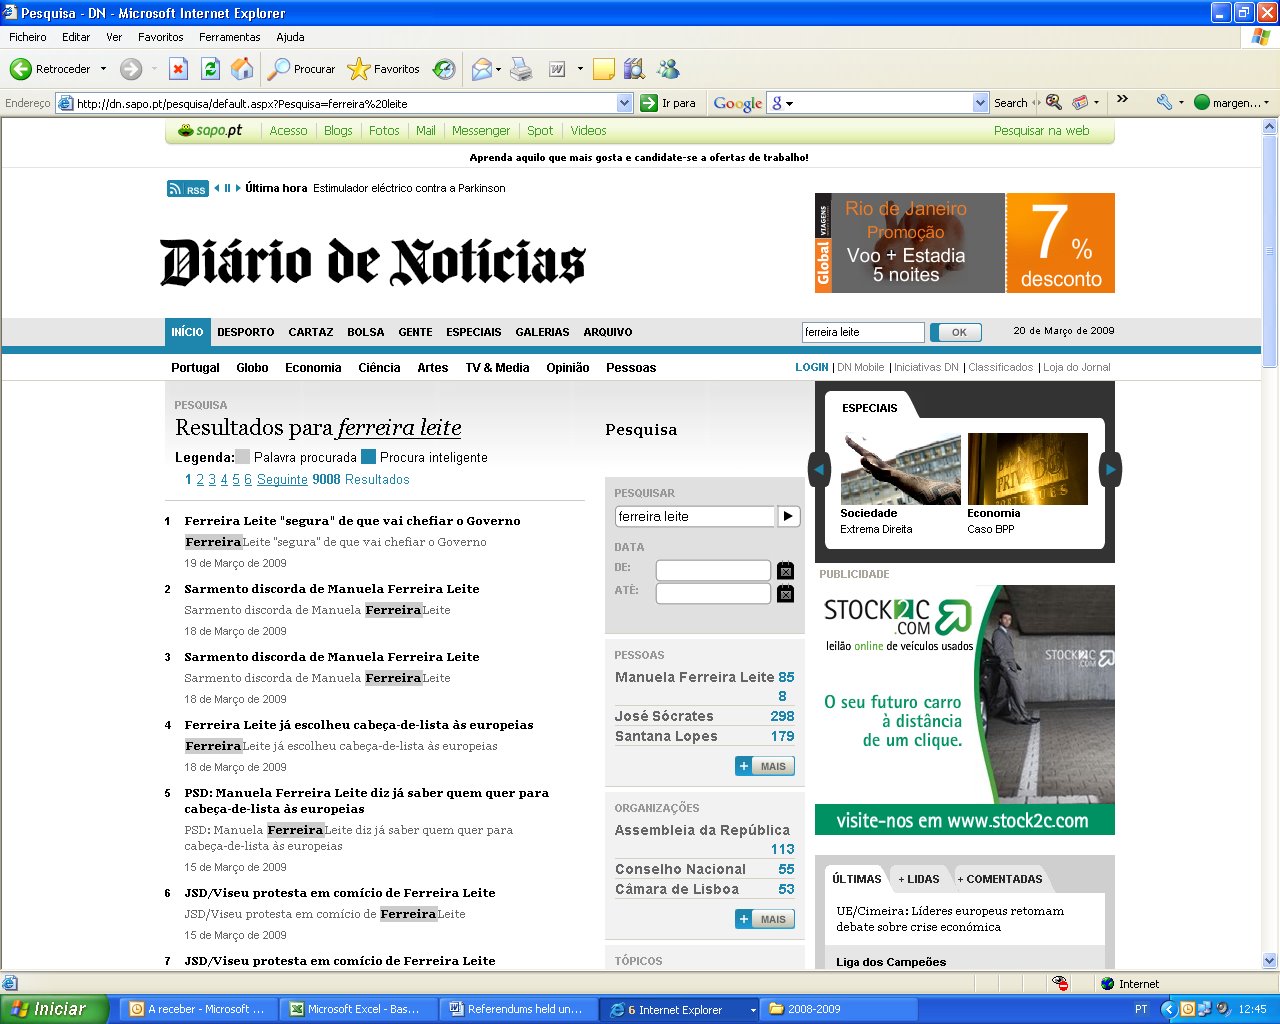The height and width of the screenshot is (1024, 1280).
Task: Click the sapo.pt logo
Action: pos(210,131)
